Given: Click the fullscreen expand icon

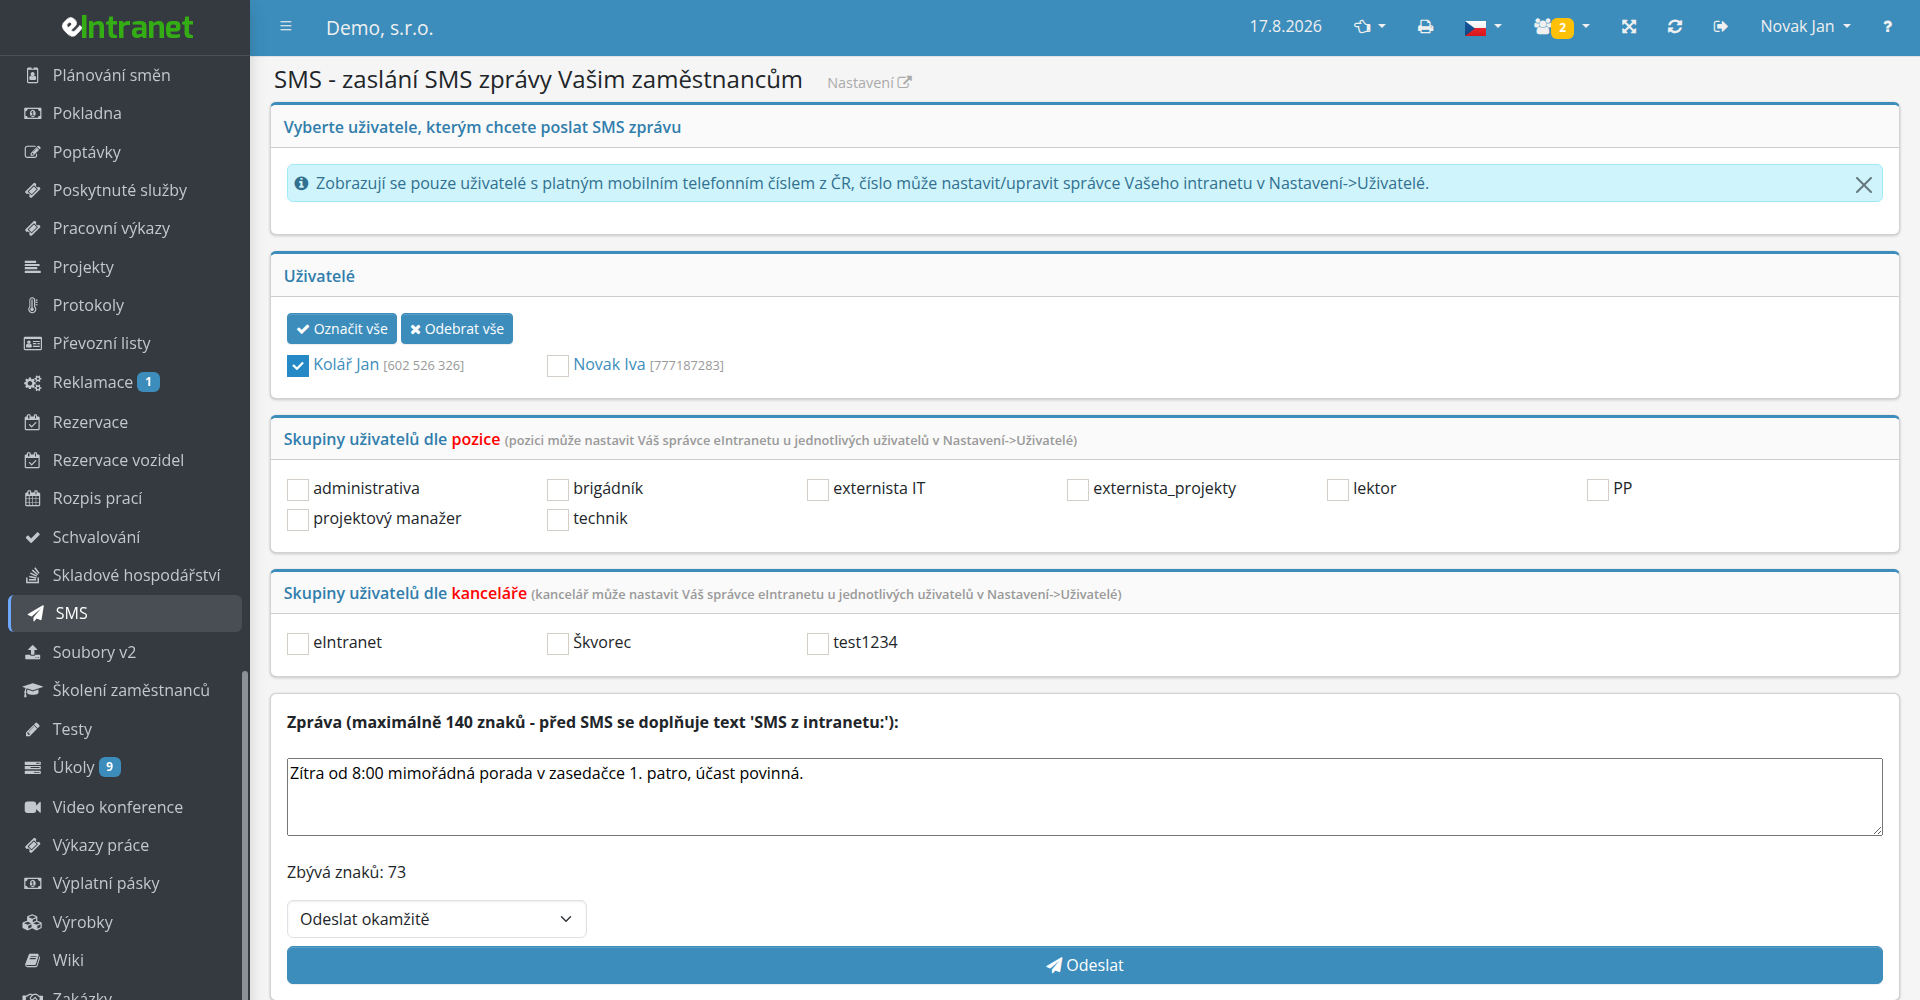Looking at the screenshot, I should click(1629, 27).
